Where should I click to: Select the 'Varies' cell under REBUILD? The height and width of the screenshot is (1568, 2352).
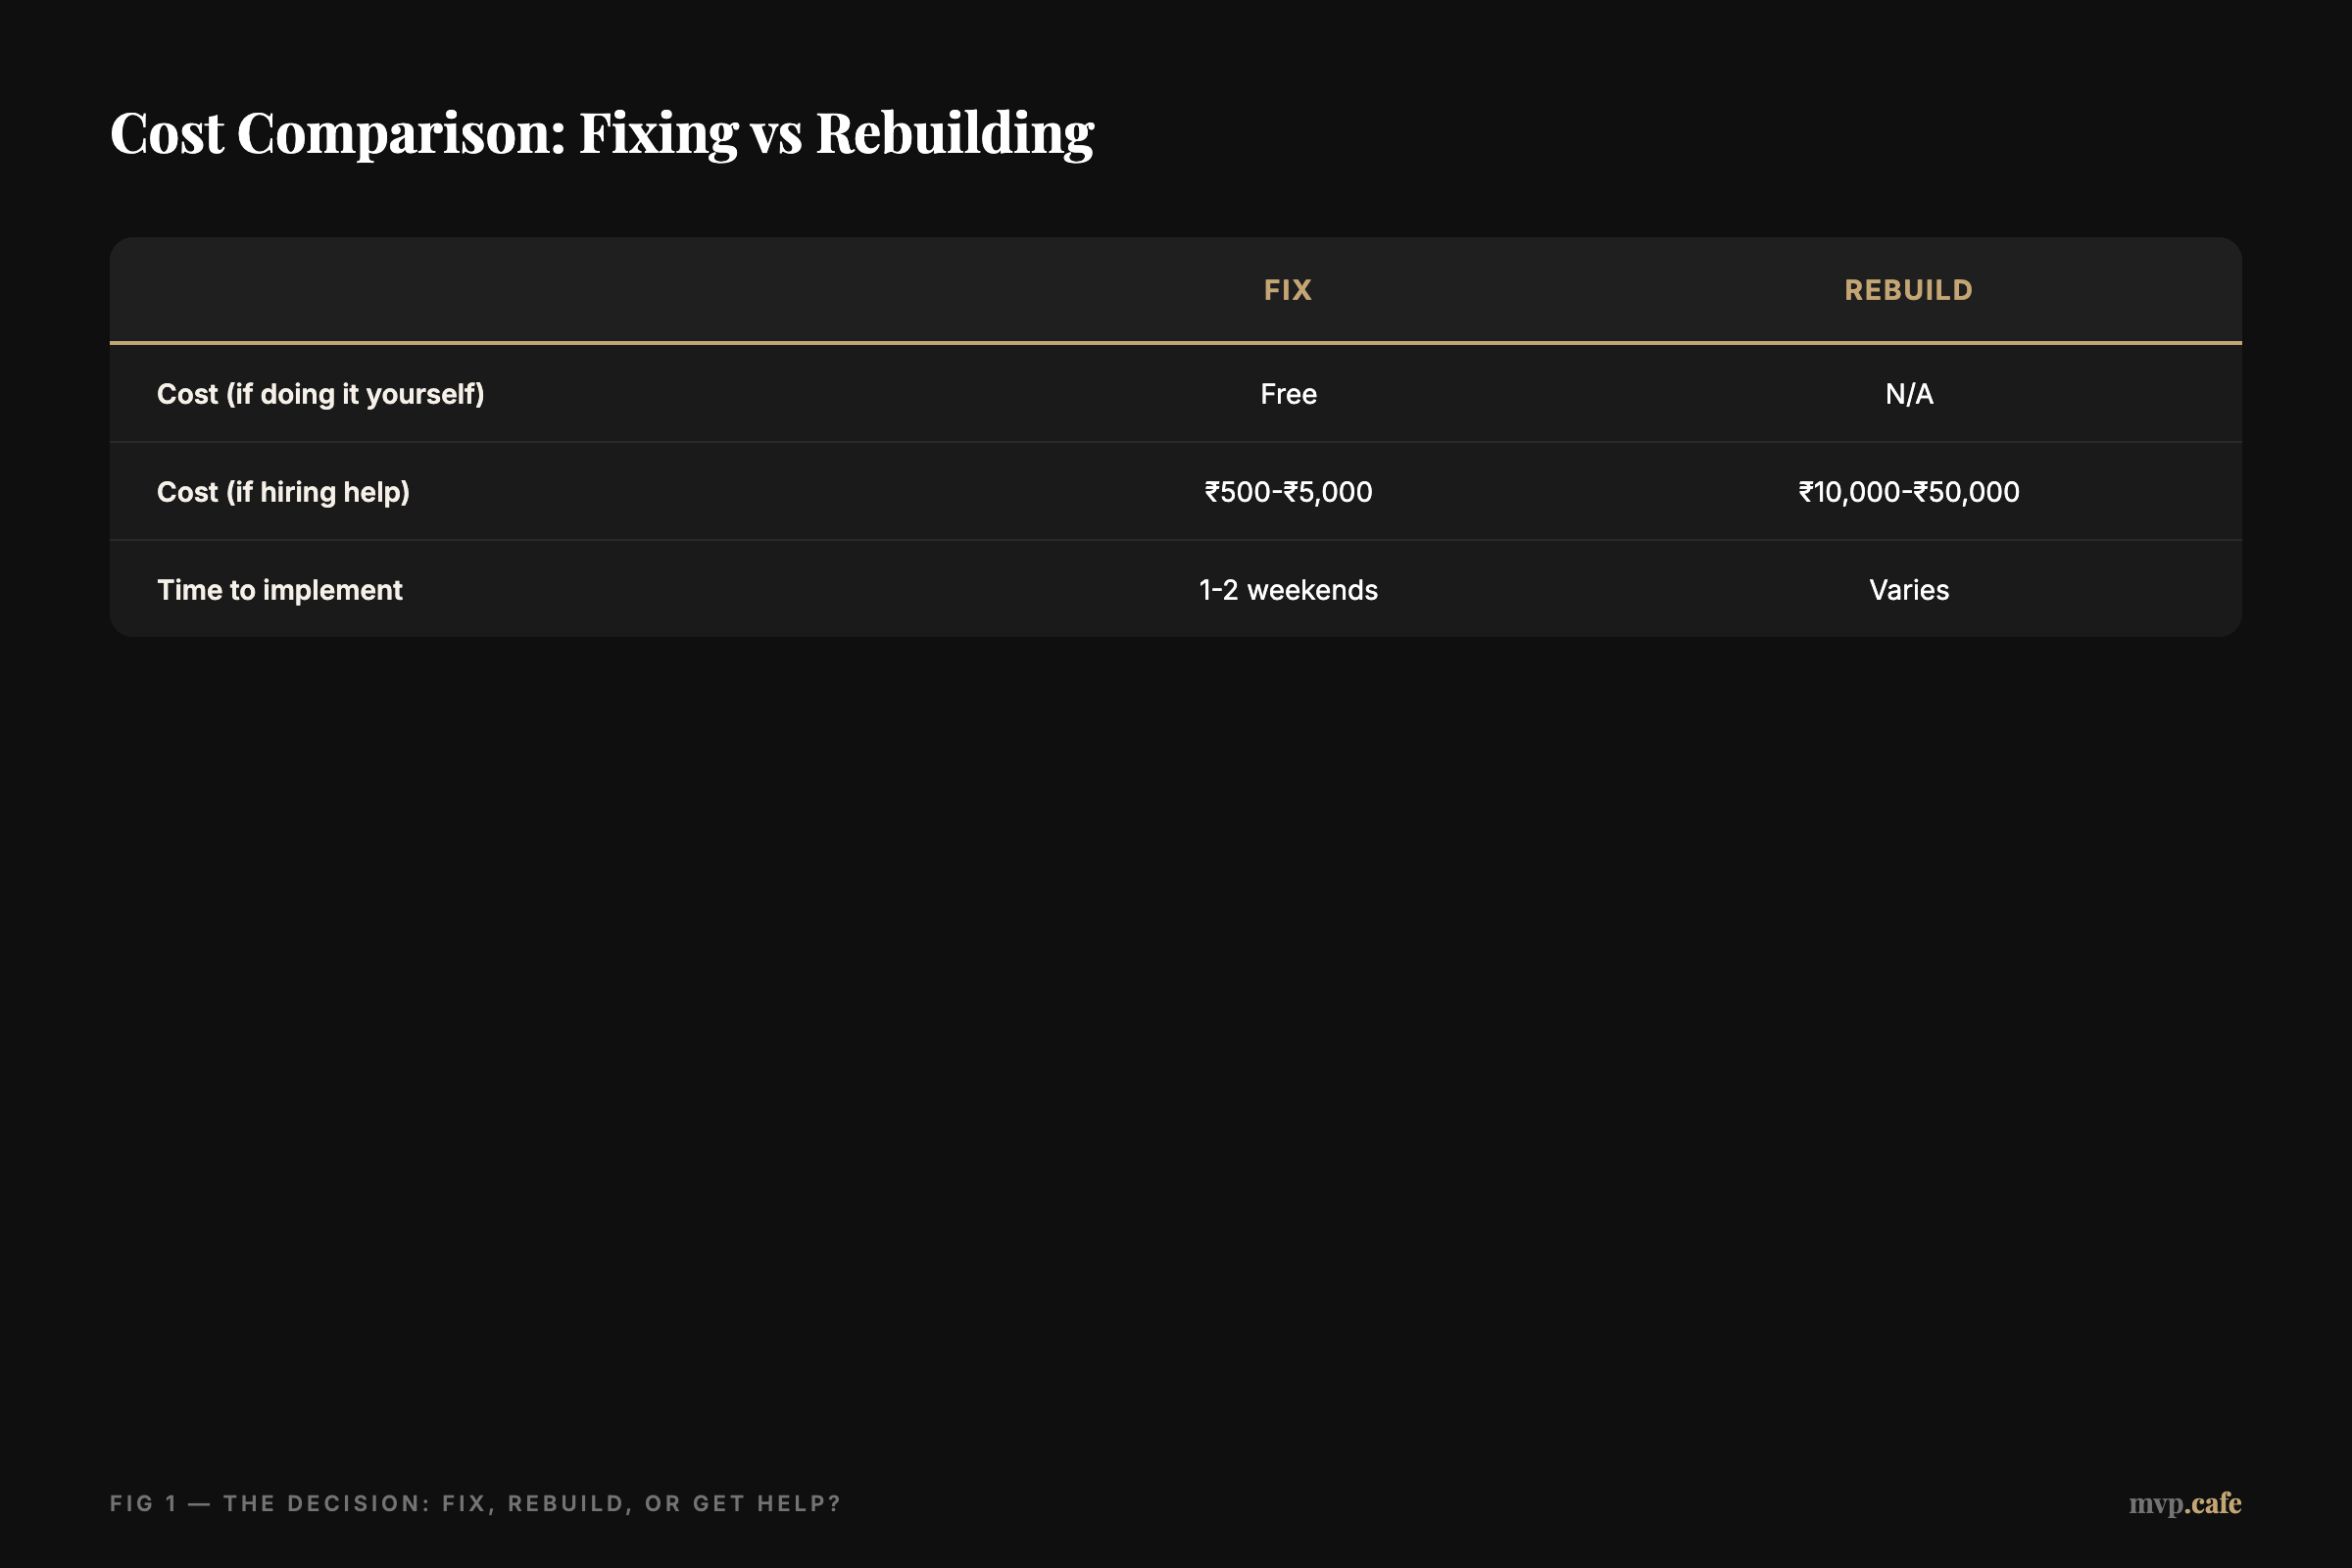[1908, 590]
